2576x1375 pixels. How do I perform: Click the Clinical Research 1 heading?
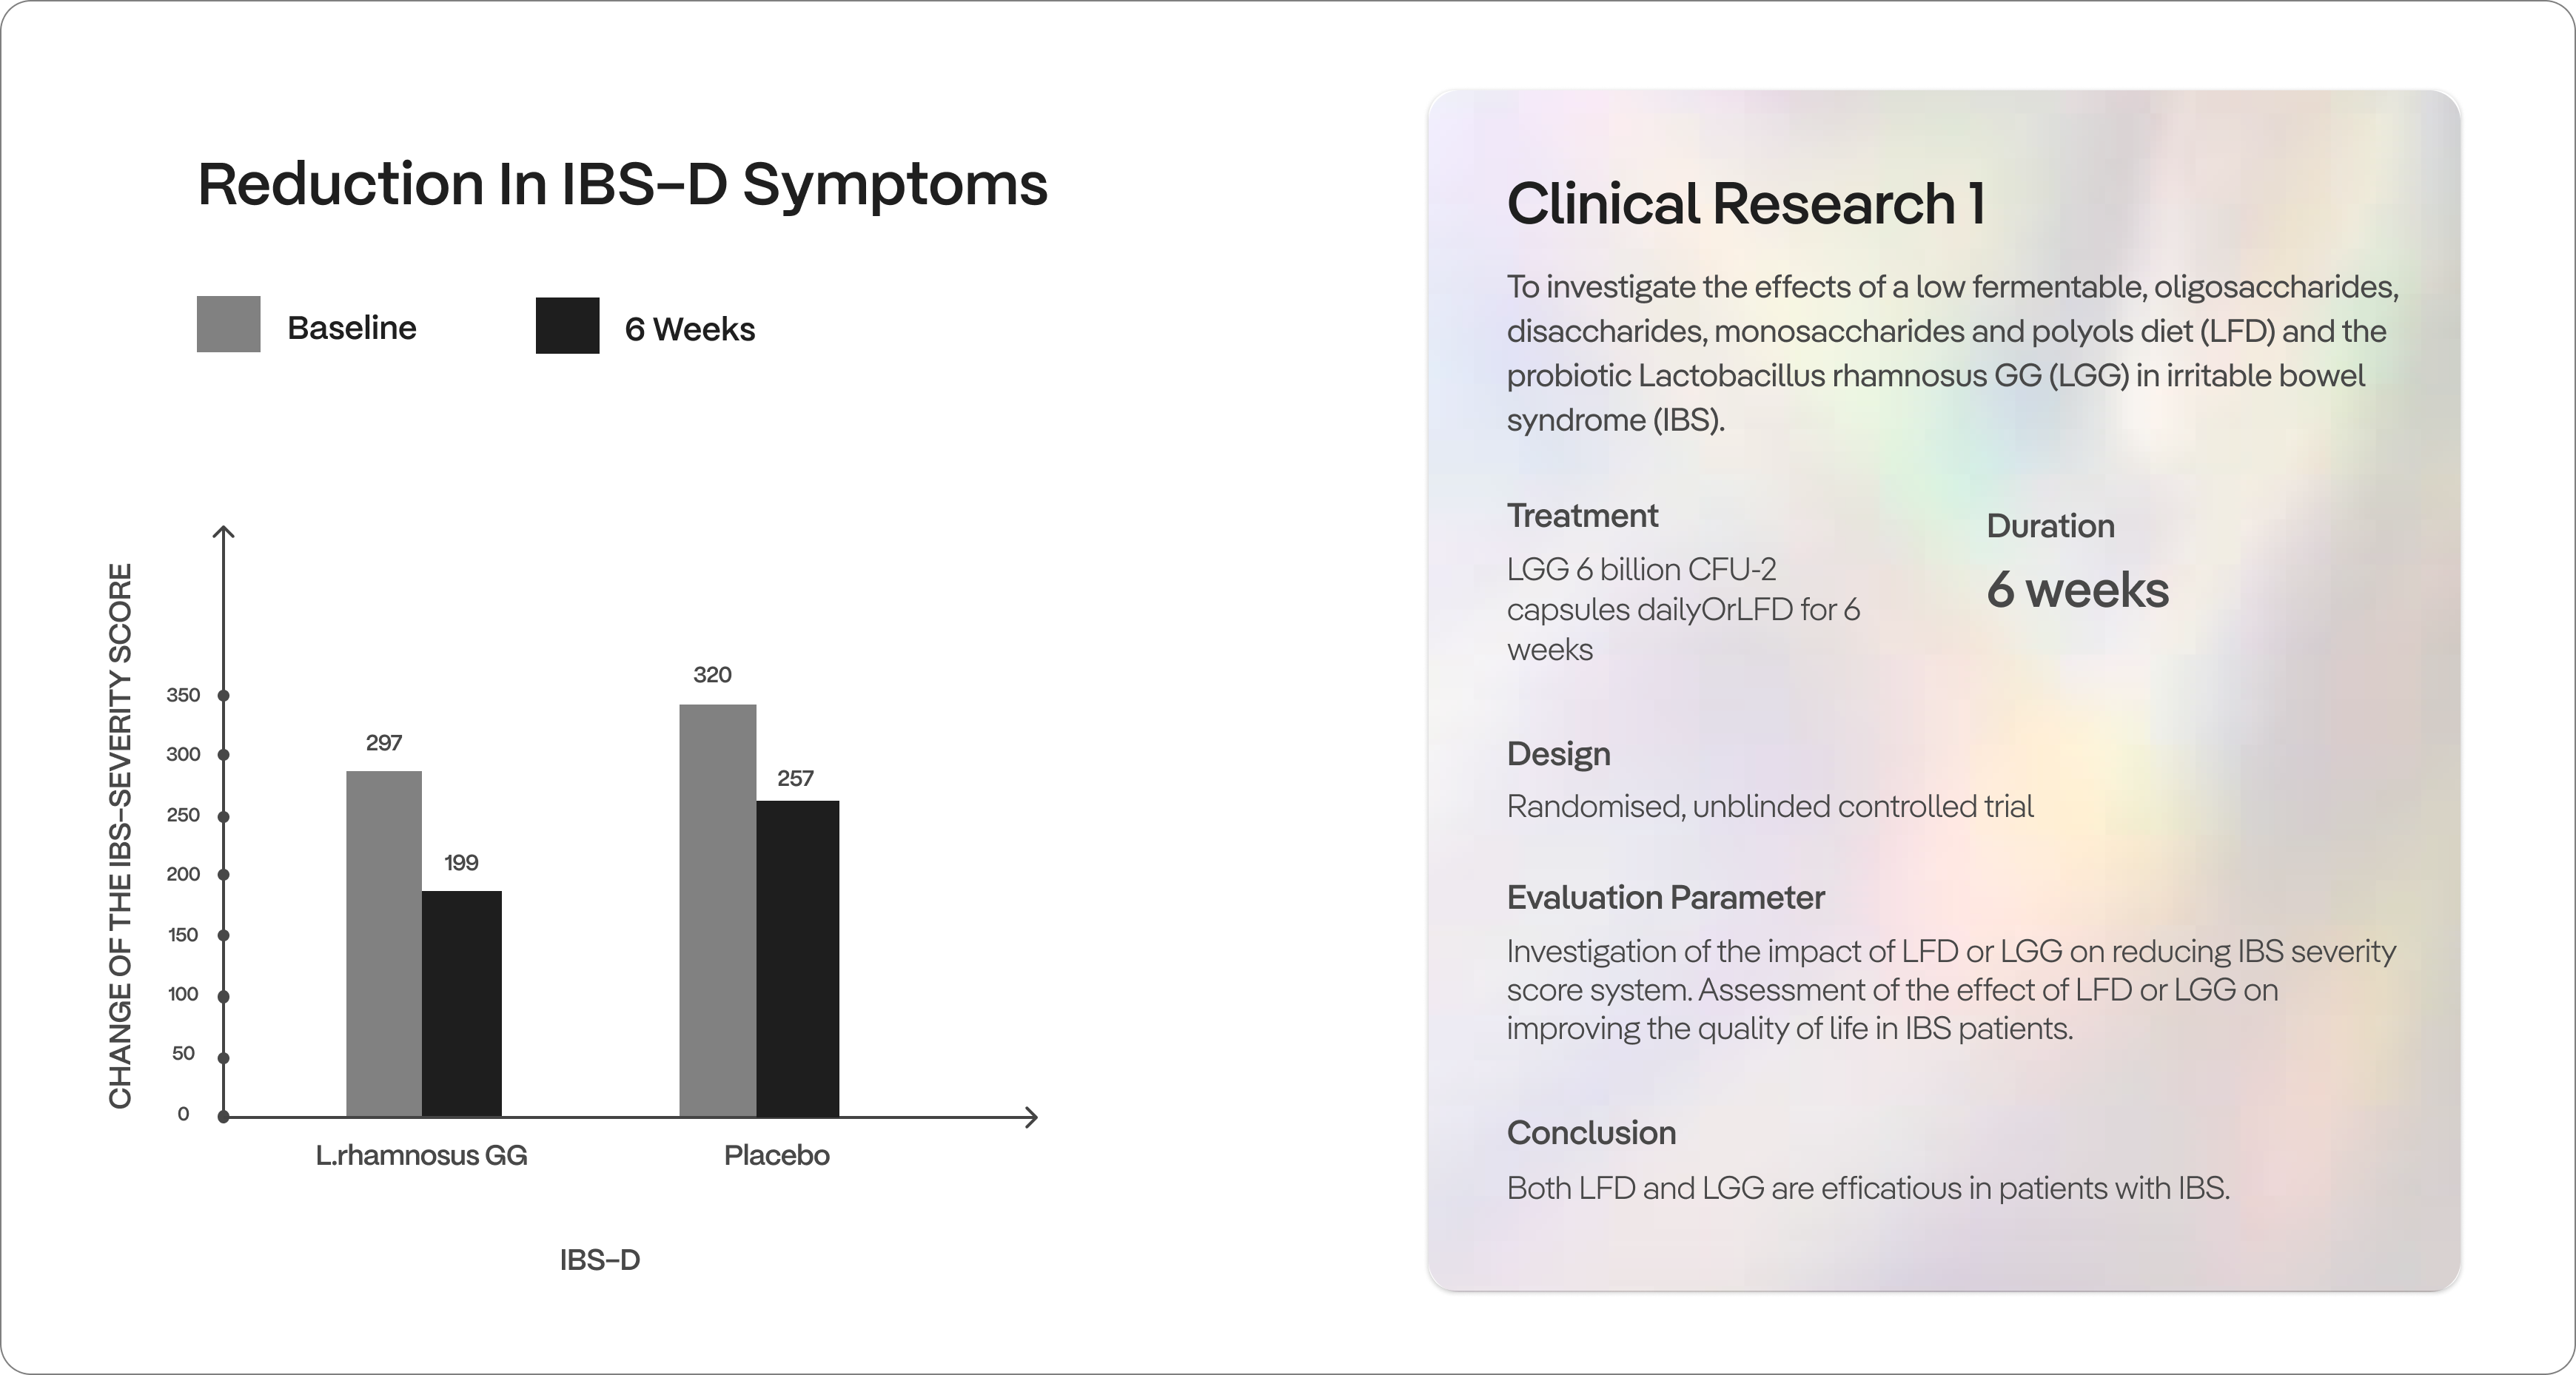pos(1745,204)
